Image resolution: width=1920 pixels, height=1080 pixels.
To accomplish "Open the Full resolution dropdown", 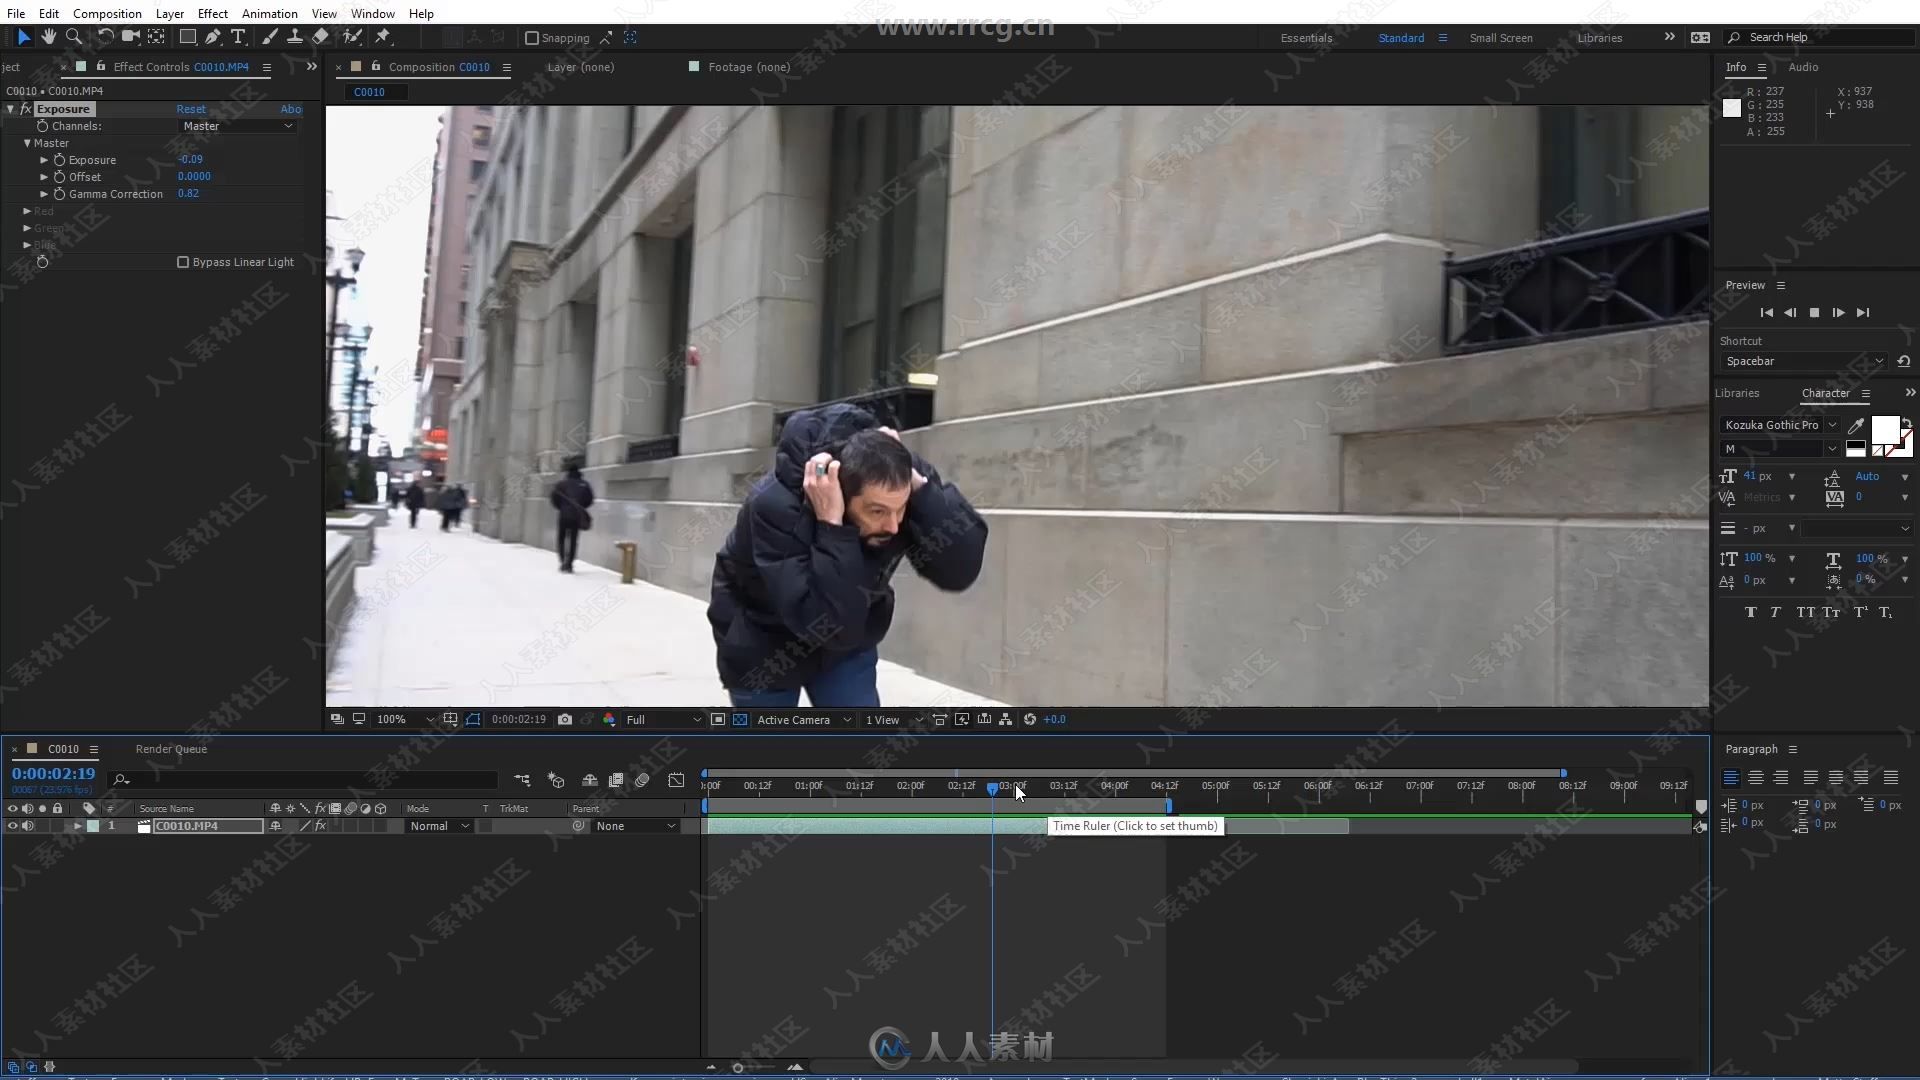I will [663, 719].
